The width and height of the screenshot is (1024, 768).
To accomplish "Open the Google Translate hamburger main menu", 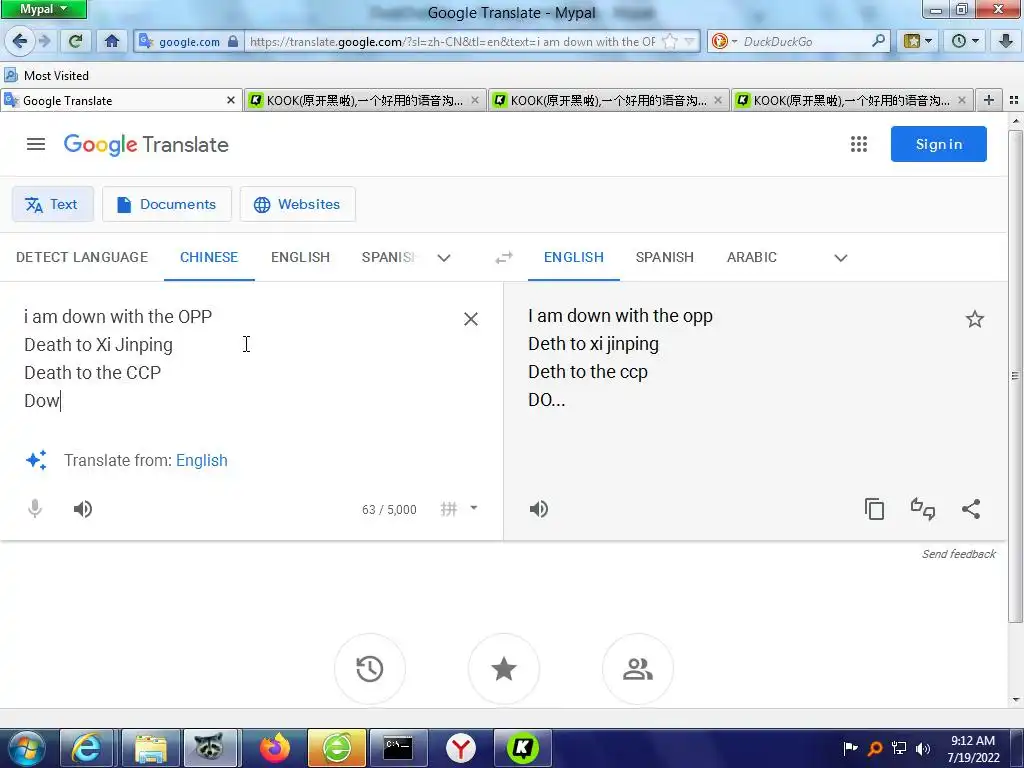I will pos(36,144).
